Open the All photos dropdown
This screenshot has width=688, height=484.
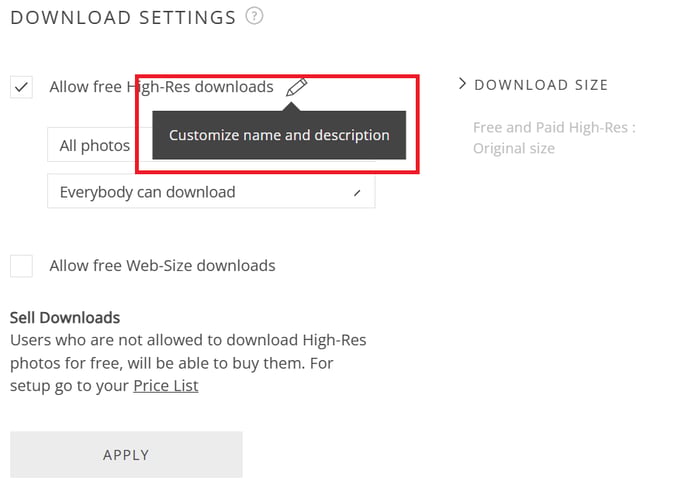[x=211, y=145]
